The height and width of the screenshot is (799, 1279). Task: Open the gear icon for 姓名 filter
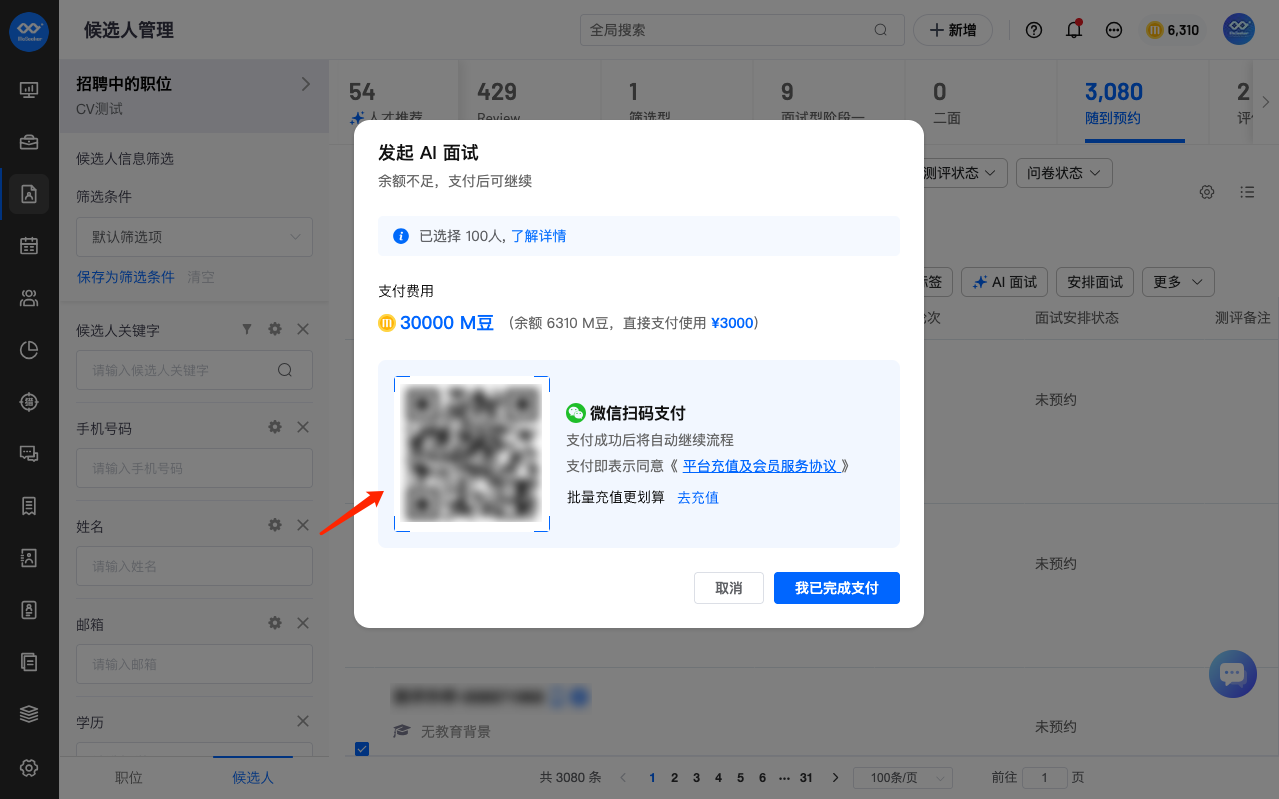[x=275, y=525]
